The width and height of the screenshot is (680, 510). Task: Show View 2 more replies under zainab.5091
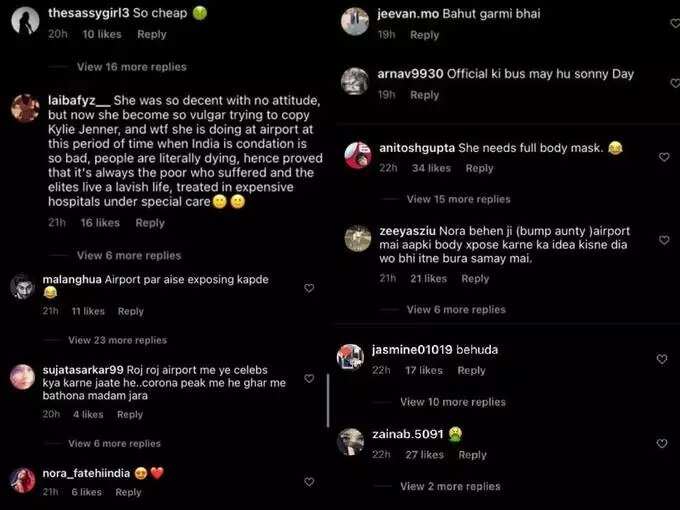click(450, 486)
